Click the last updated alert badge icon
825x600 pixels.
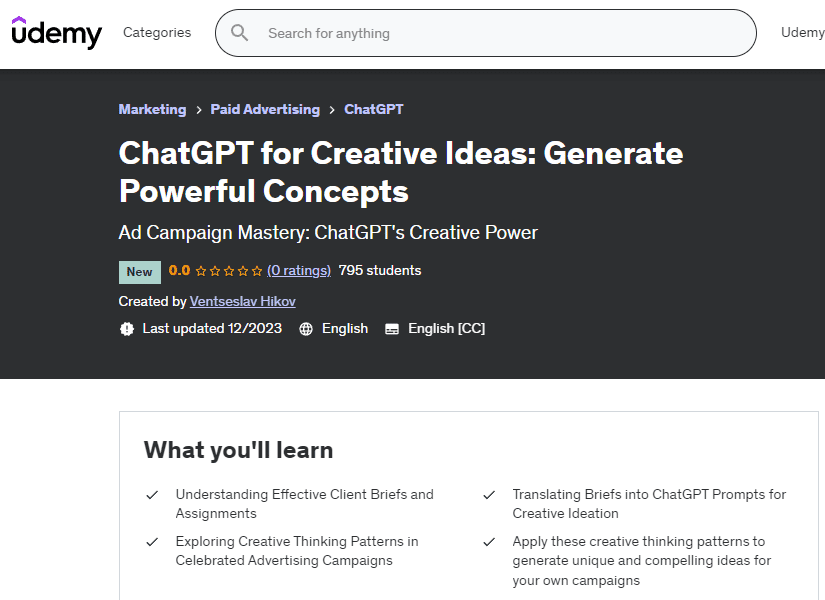tap(127, 329)
